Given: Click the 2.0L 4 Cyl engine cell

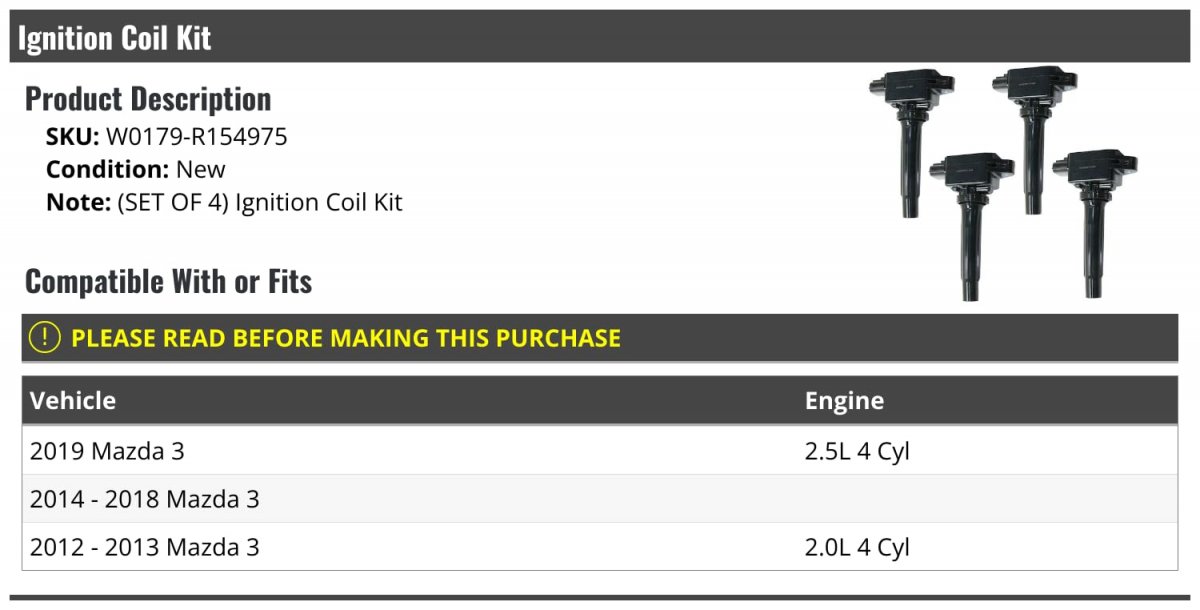Looking at the screenshot, I should [x=857, y=547].
